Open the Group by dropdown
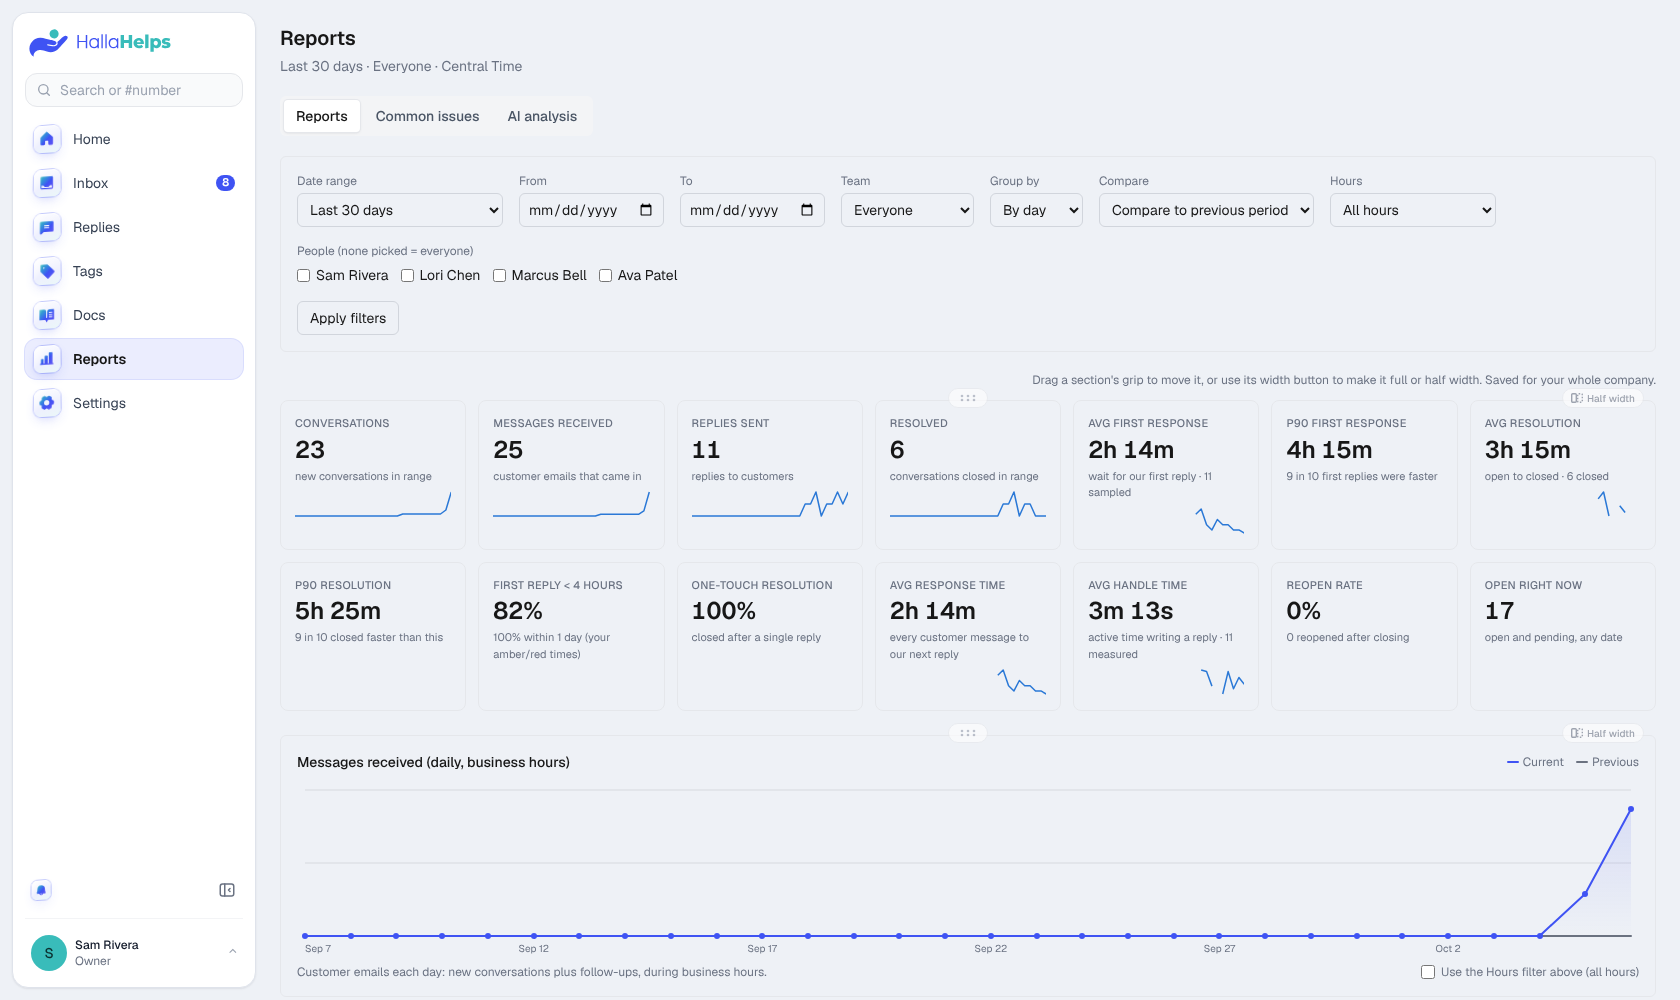 pyautogui.click(x=1036, y=210)
